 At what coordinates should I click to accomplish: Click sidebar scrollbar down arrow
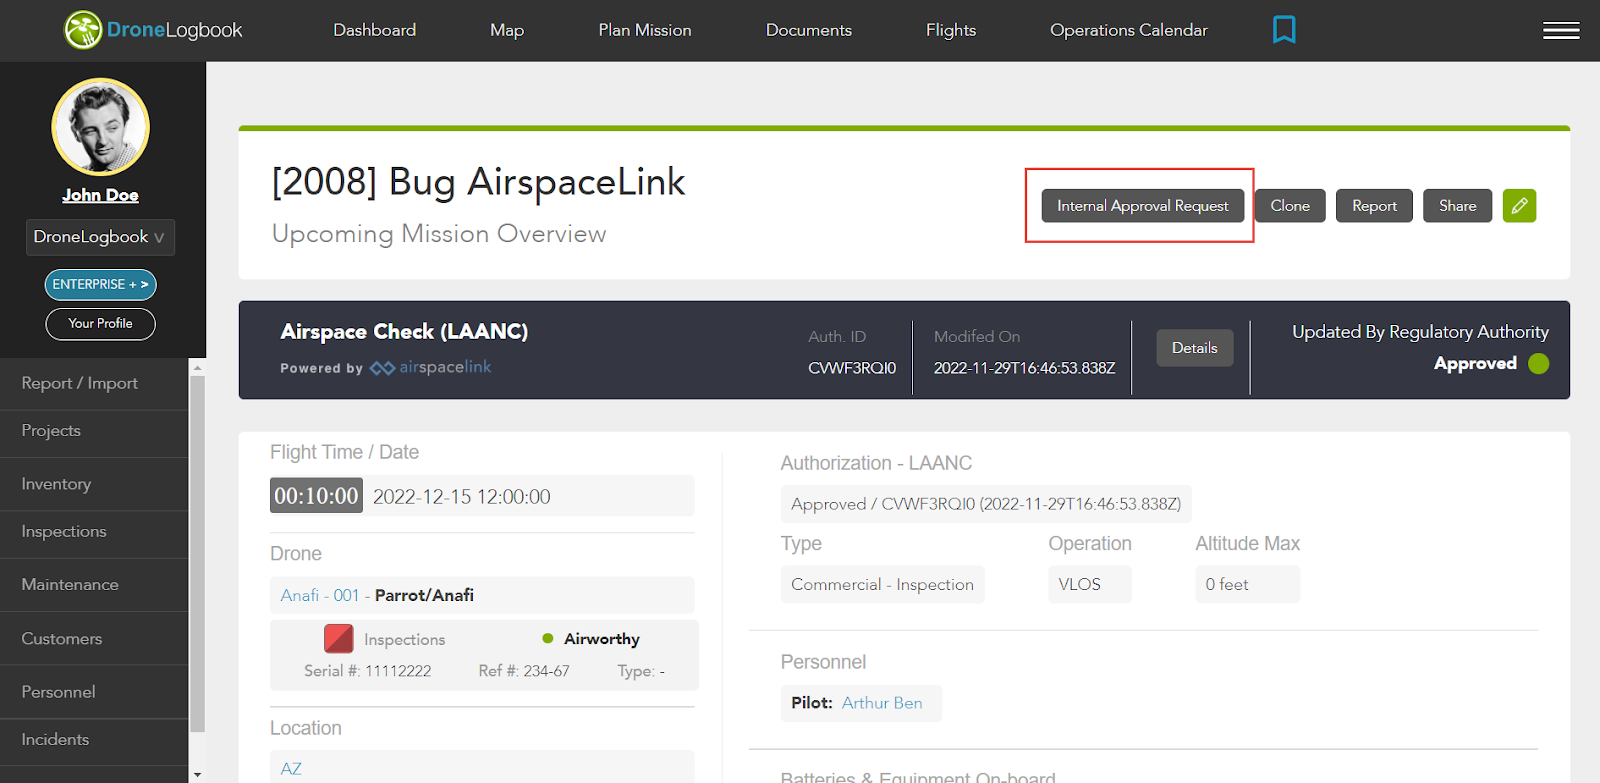[197, 775]
